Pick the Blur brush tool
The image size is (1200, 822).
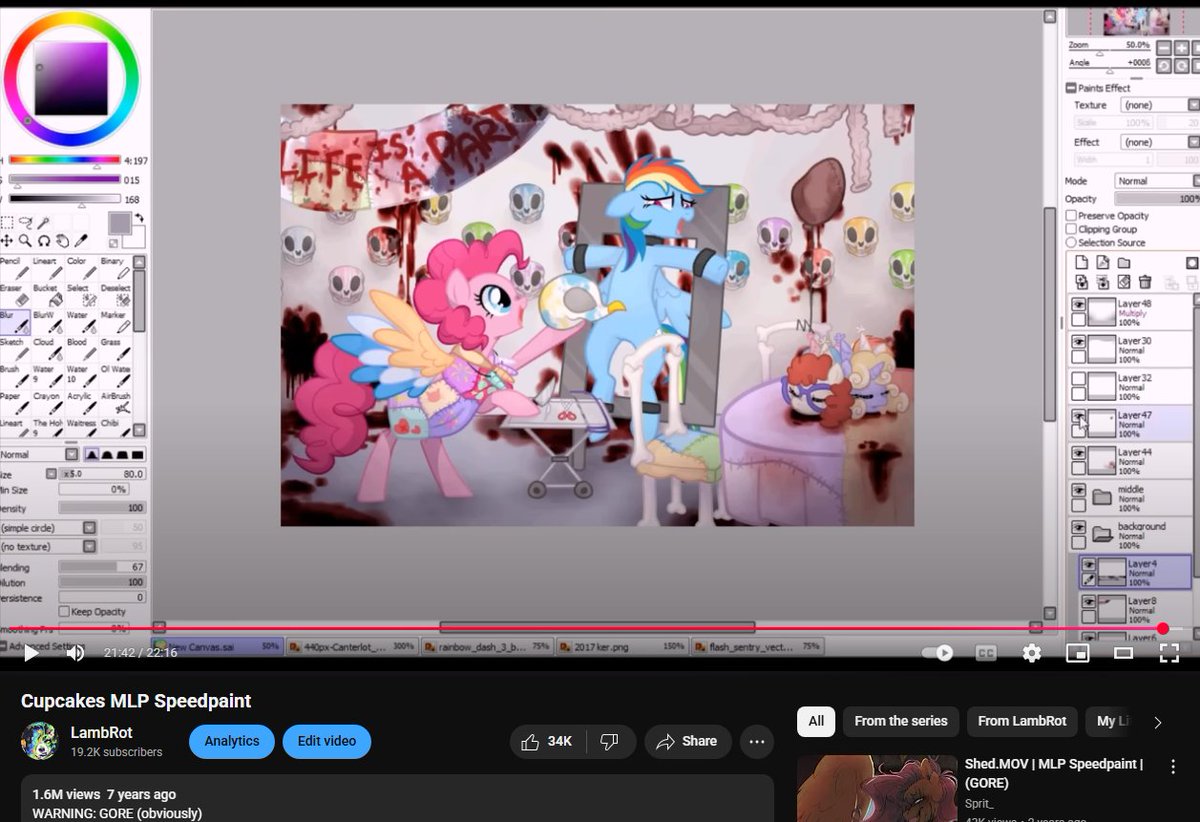click(13, 323)
